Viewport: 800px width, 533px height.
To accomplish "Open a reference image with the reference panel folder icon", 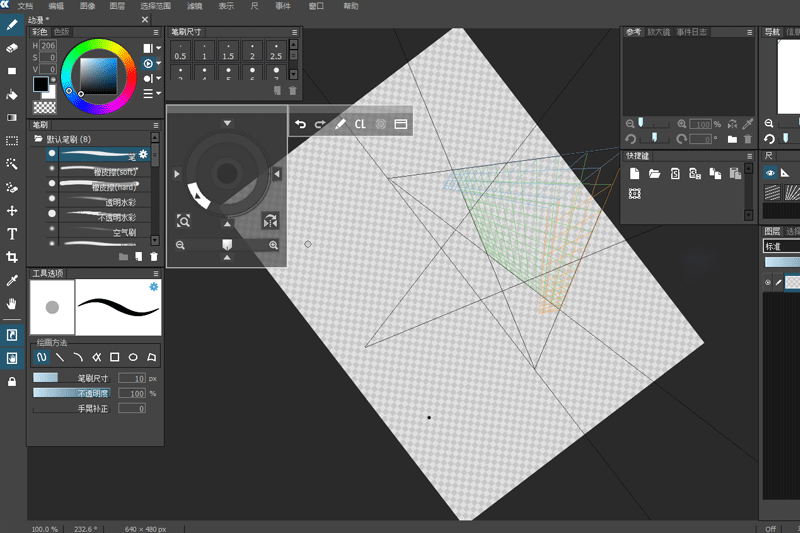I will point(732,139).
